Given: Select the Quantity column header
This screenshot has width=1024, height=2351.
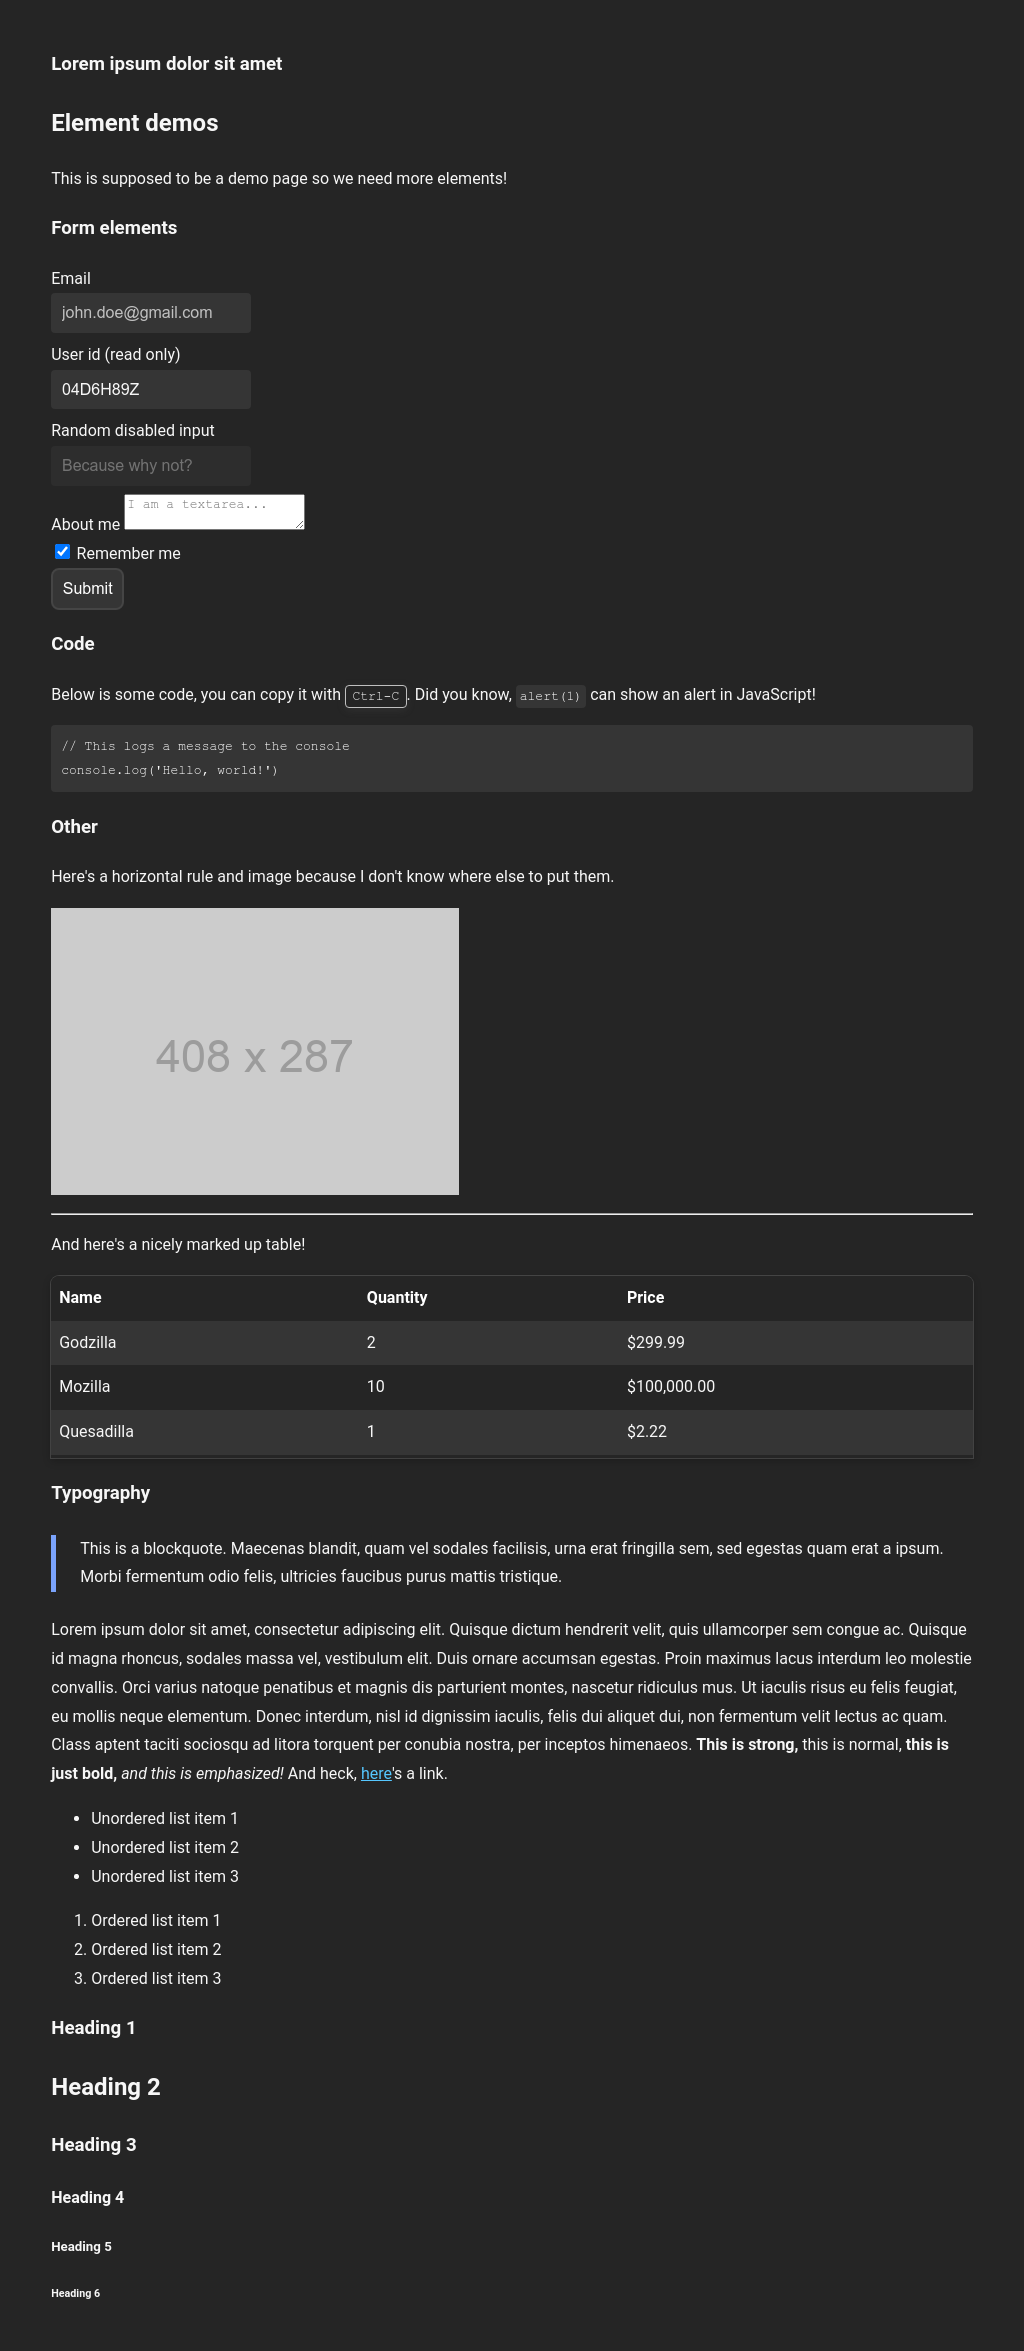Looking at the screenshot, I should (x=397, y=1297).
